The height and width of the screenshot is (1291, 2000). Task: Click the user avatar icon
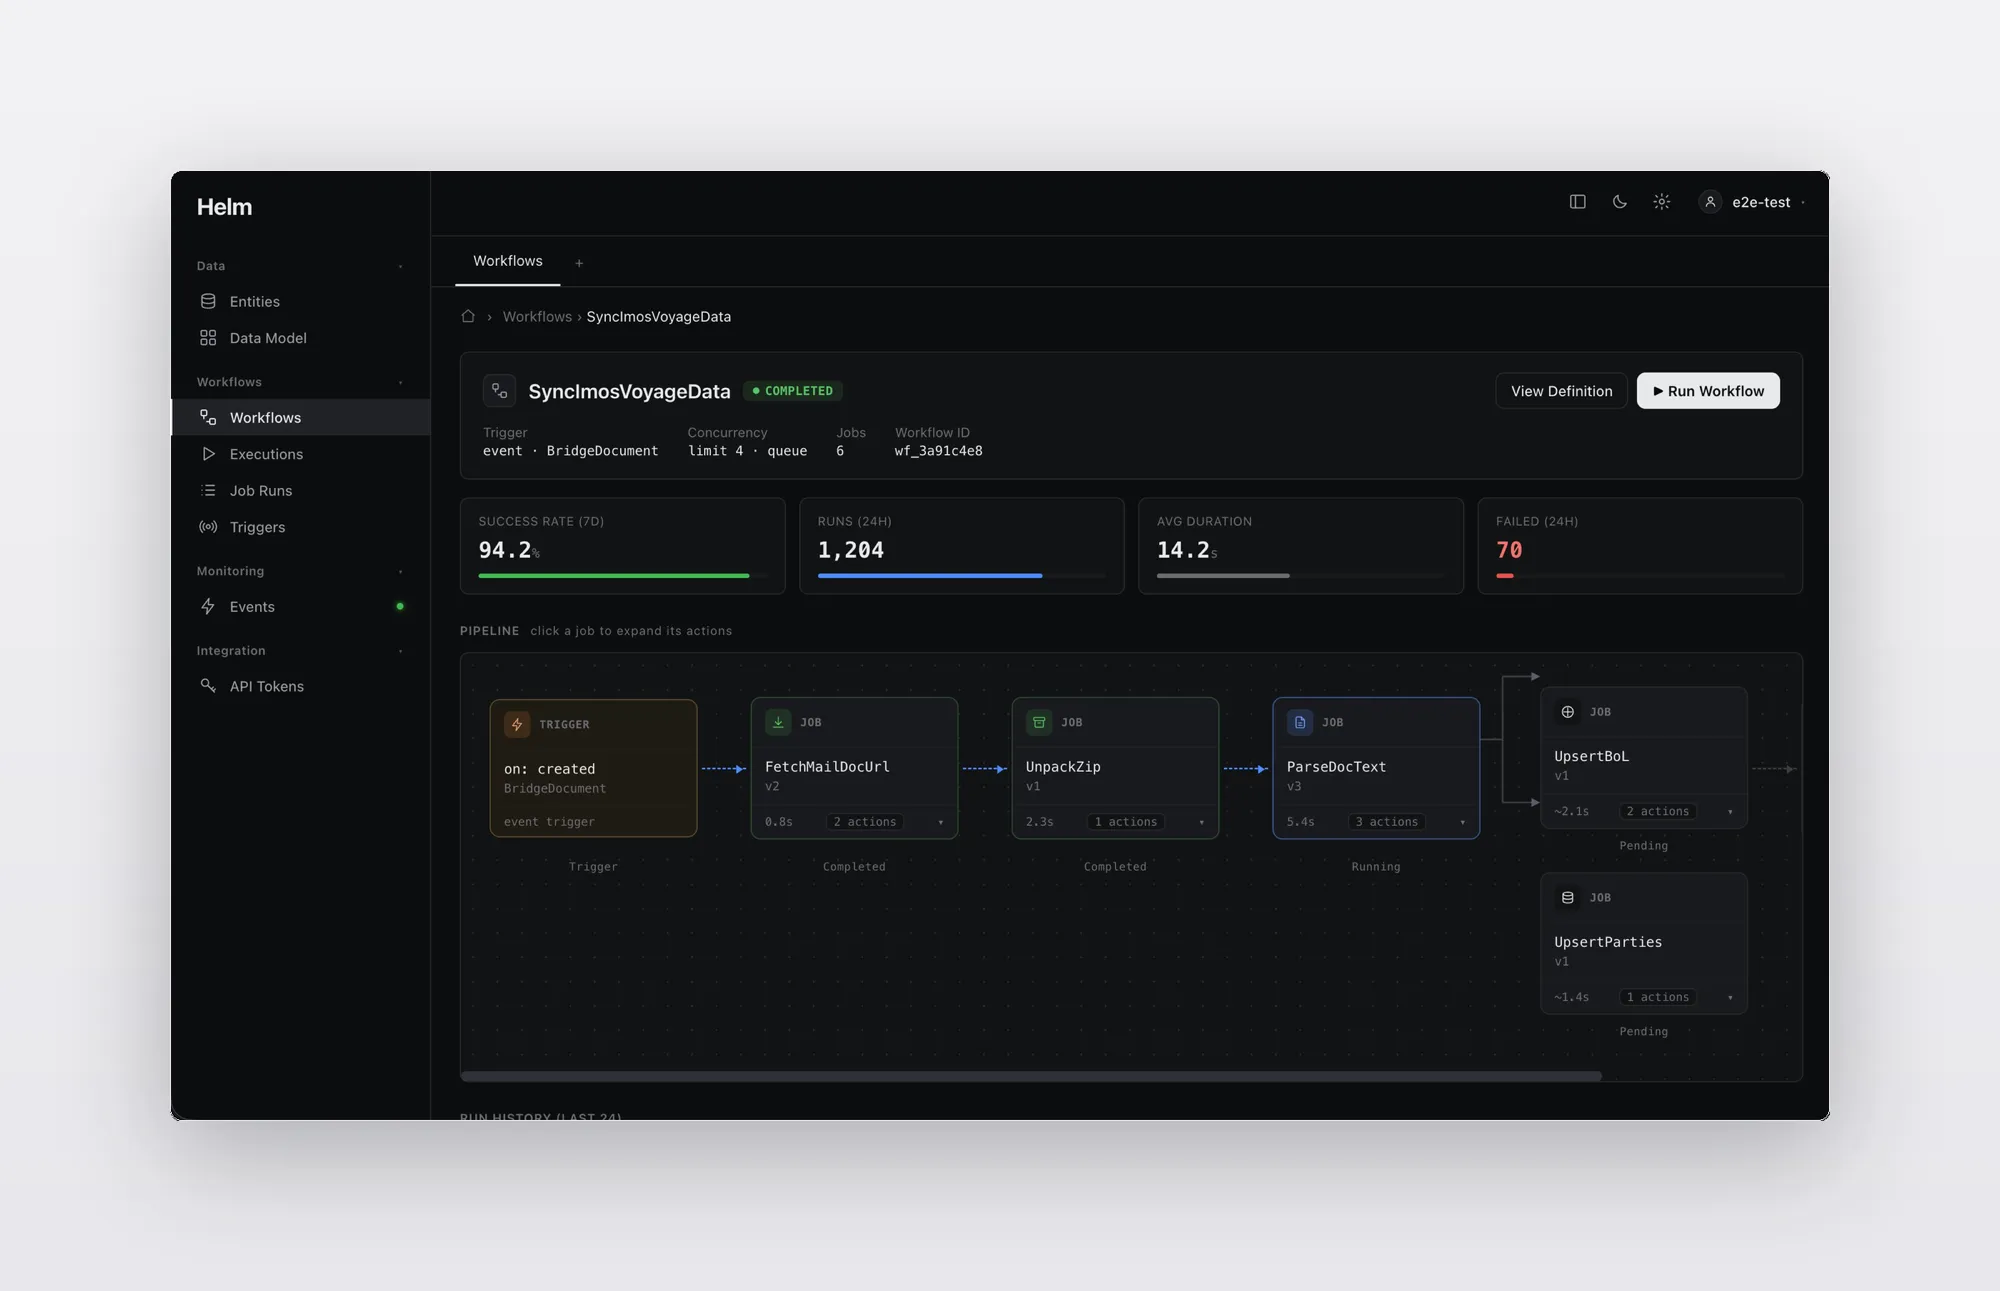[1710, 202]
